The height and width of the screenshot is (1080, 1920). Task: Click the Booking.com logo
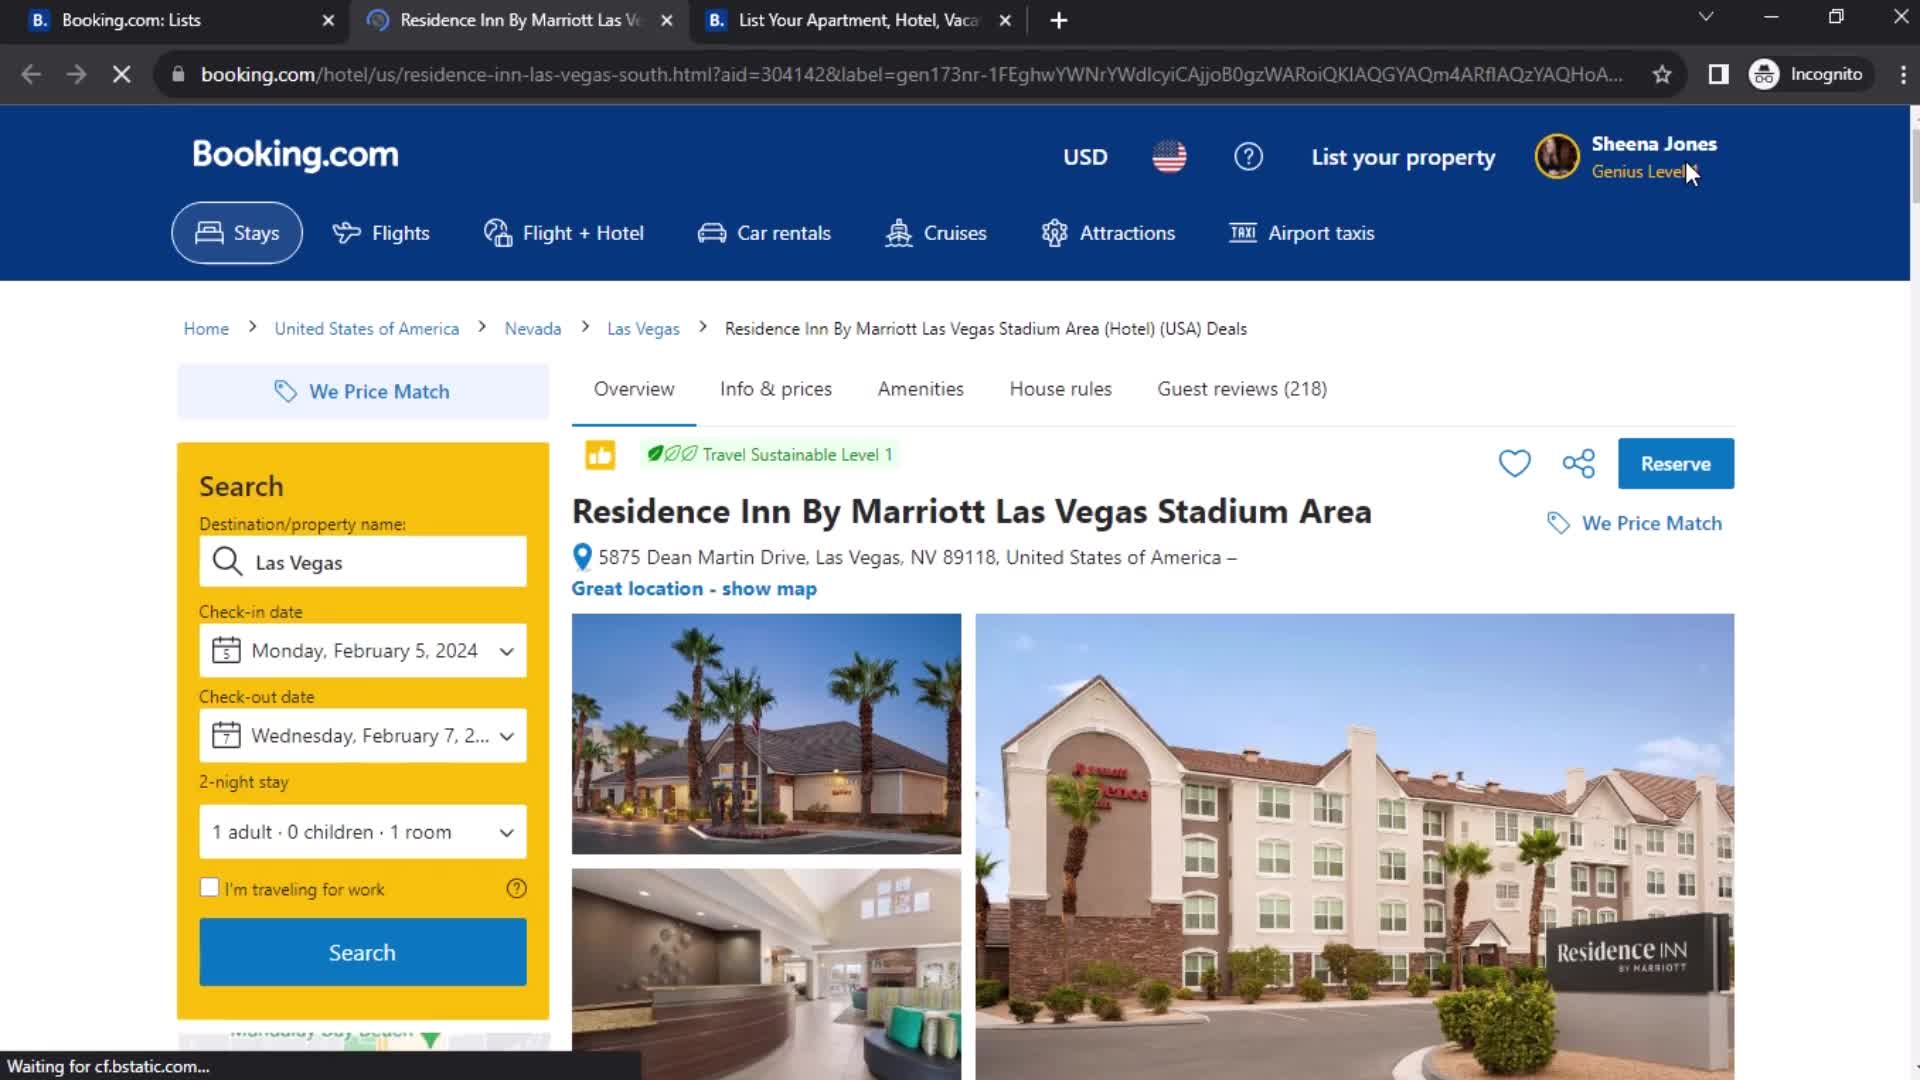(x=295, y=155)
